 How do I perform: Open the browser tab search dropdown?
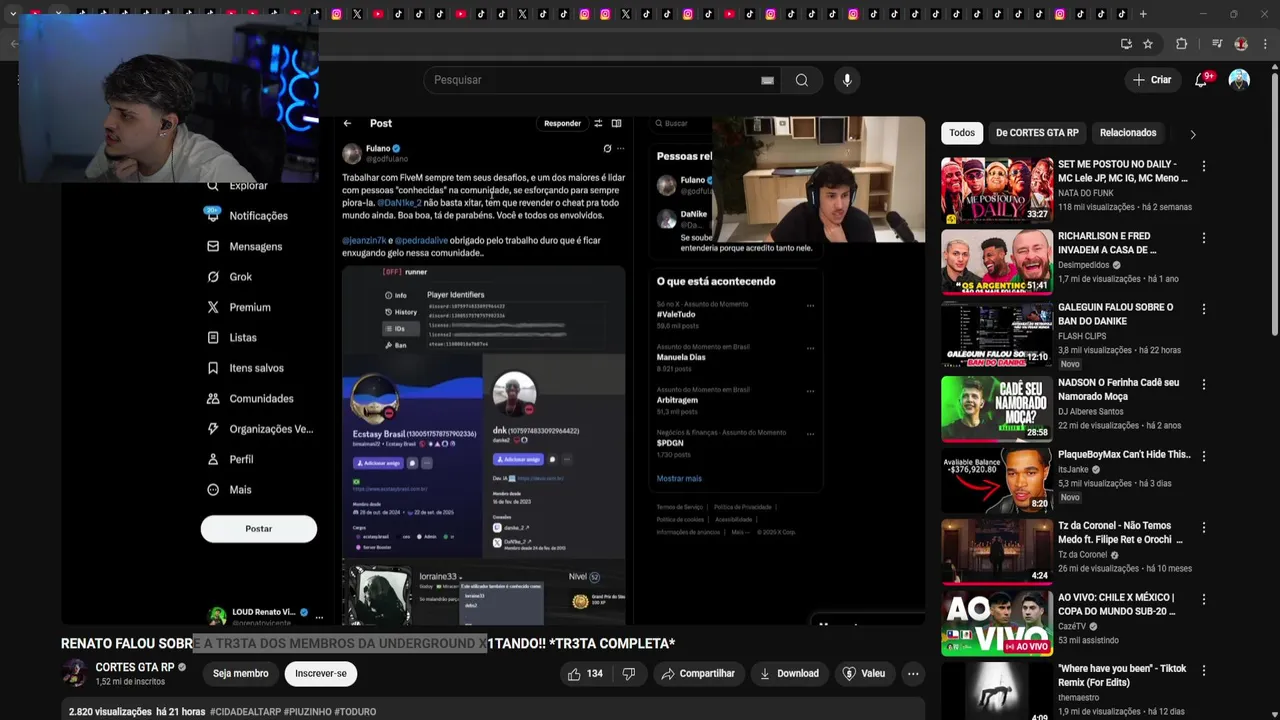pos(12,14)
